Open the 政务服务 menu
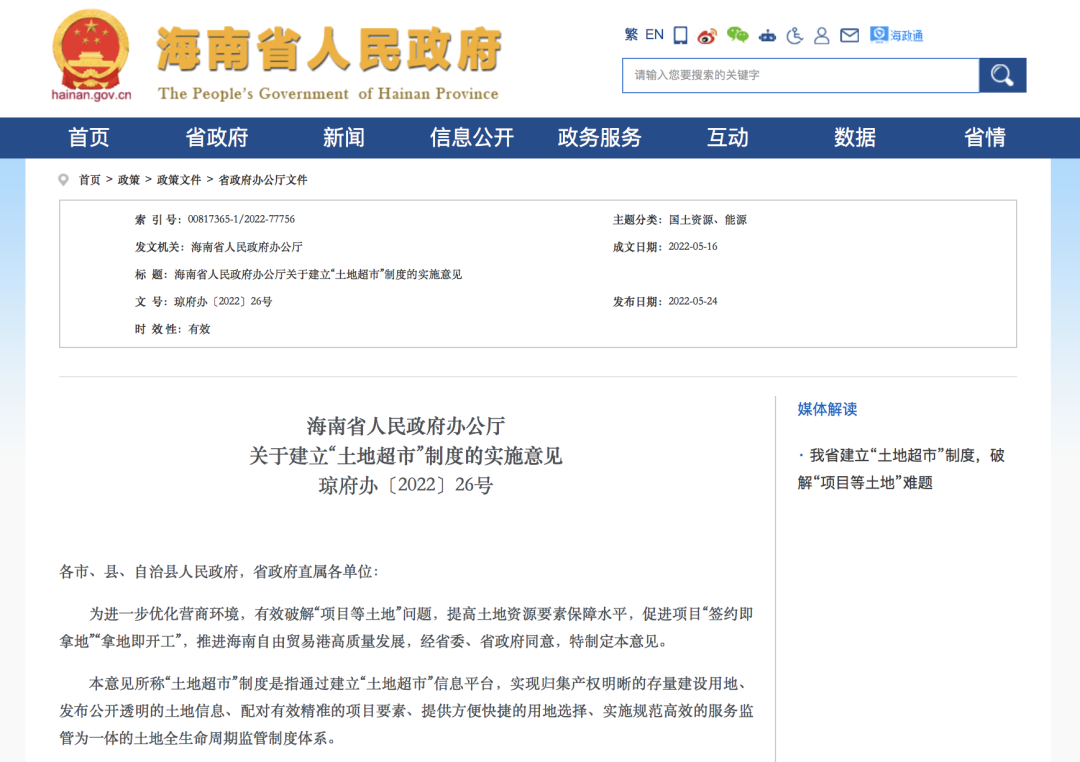Image resolution: width=1080 pixels, height=762 pixels. pos(601,138)
